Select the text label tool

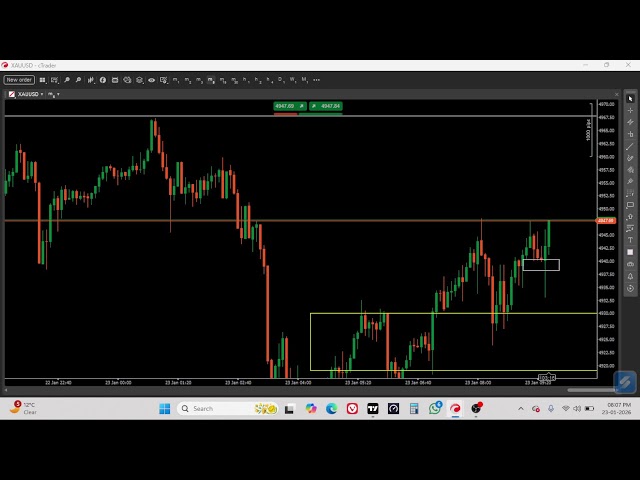pos(630,240)
